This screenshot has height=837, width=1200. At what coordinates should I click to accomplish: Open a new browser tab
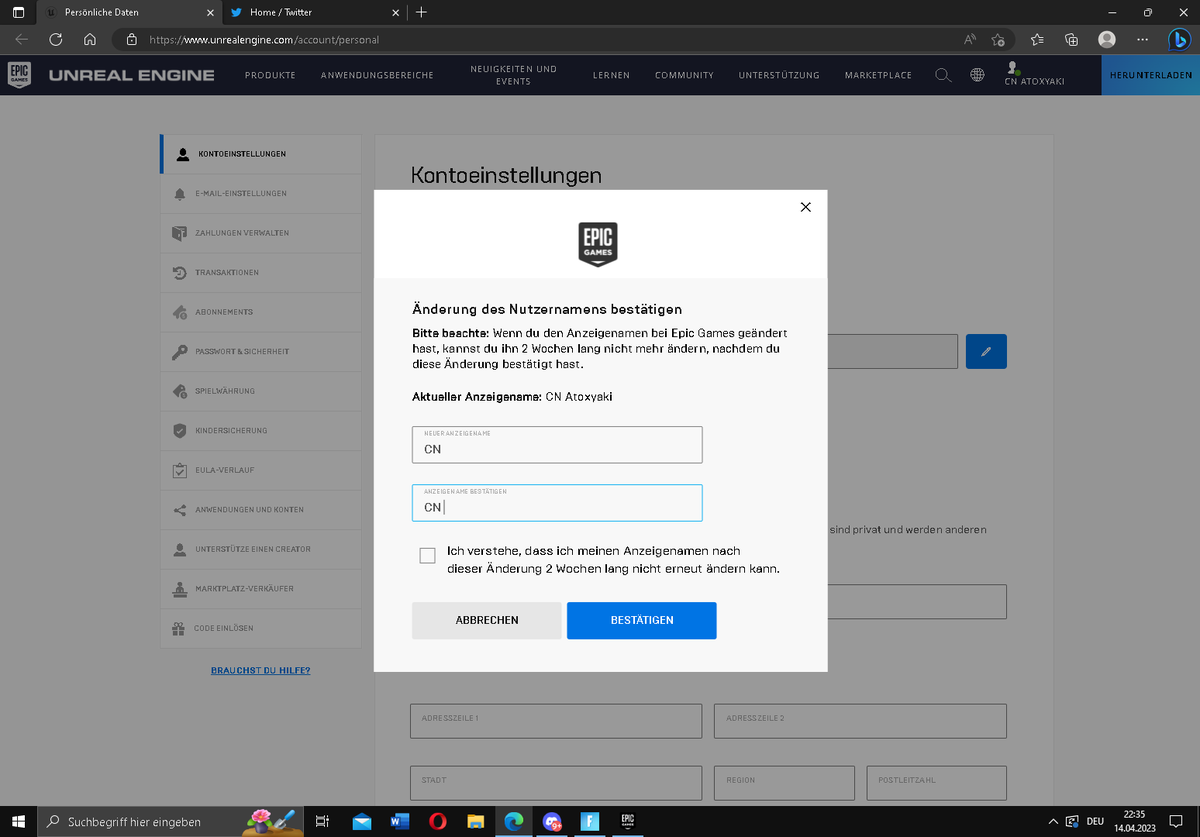pos(421,13)
